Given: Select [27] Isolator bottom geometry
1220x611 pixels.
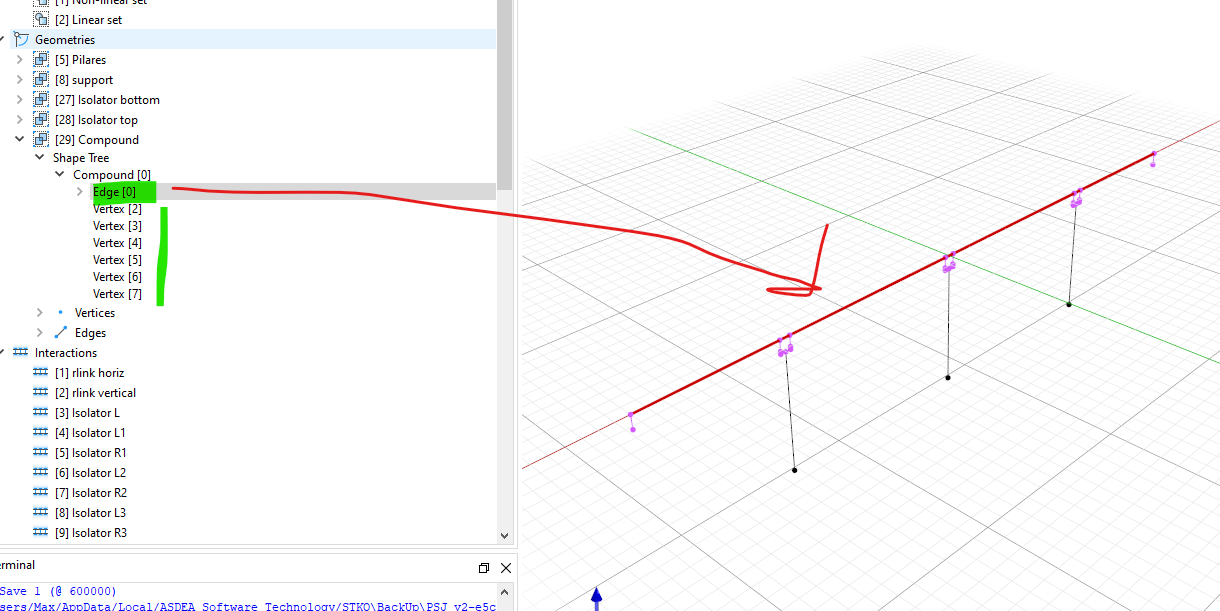Looking at the screenshot, I should coord(107,100).
